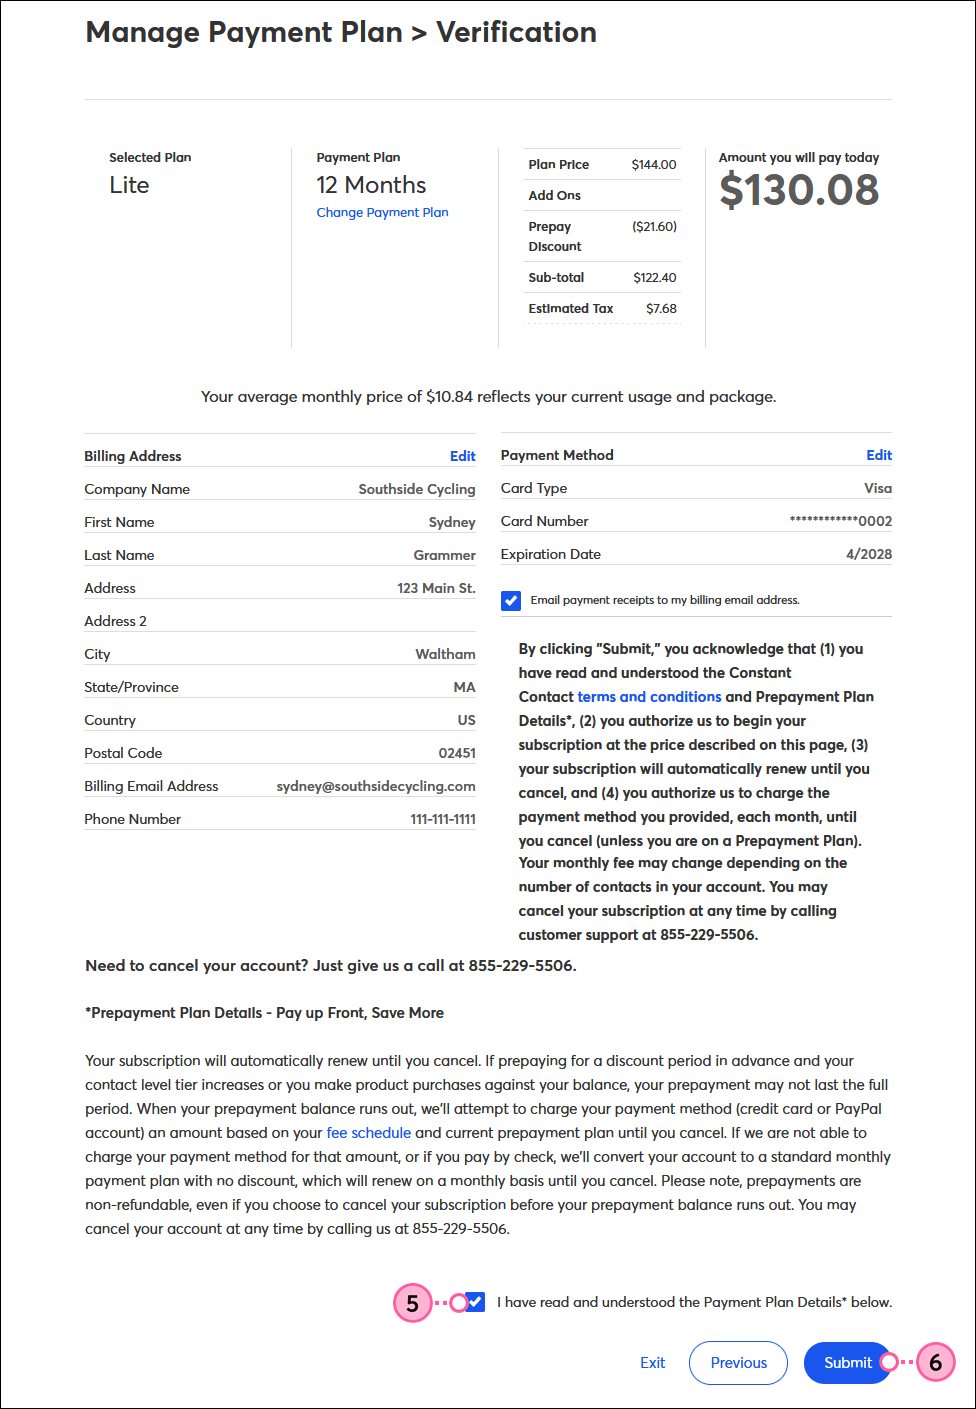Click the Need to cancel your account line

pyautogui.click(x=331, y=966)
